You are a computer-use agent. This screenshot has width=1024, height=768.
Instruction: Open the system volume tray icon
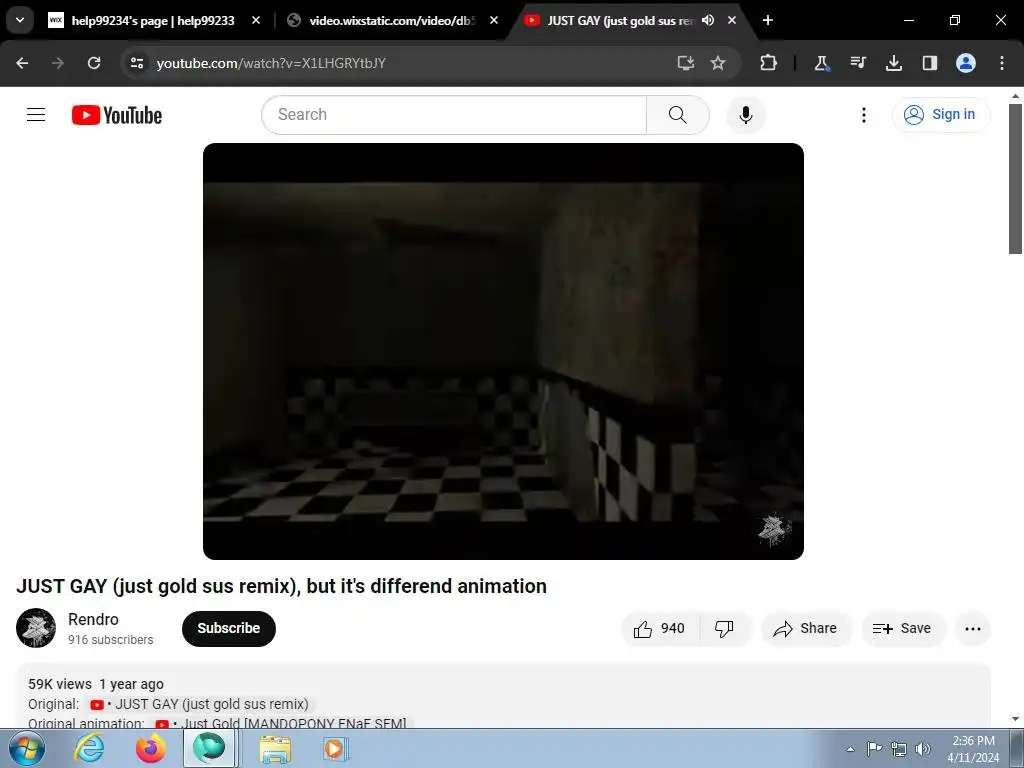point(923,749)
